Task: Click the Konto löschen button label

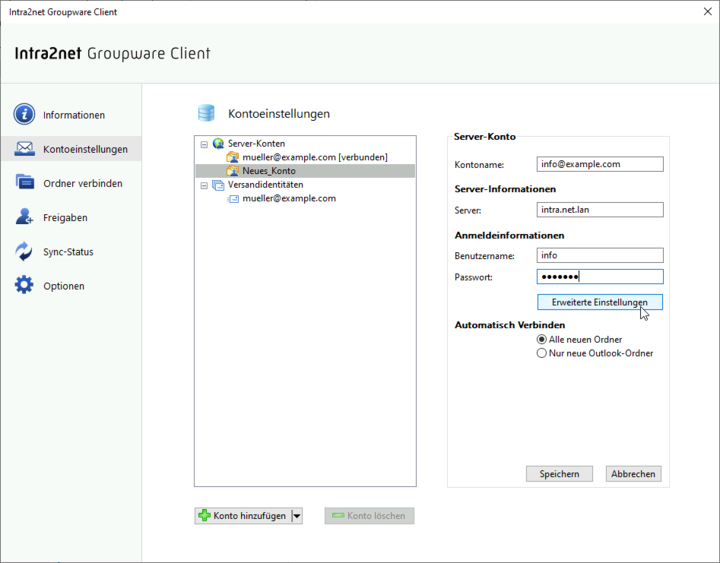Action: coord(376,516)
